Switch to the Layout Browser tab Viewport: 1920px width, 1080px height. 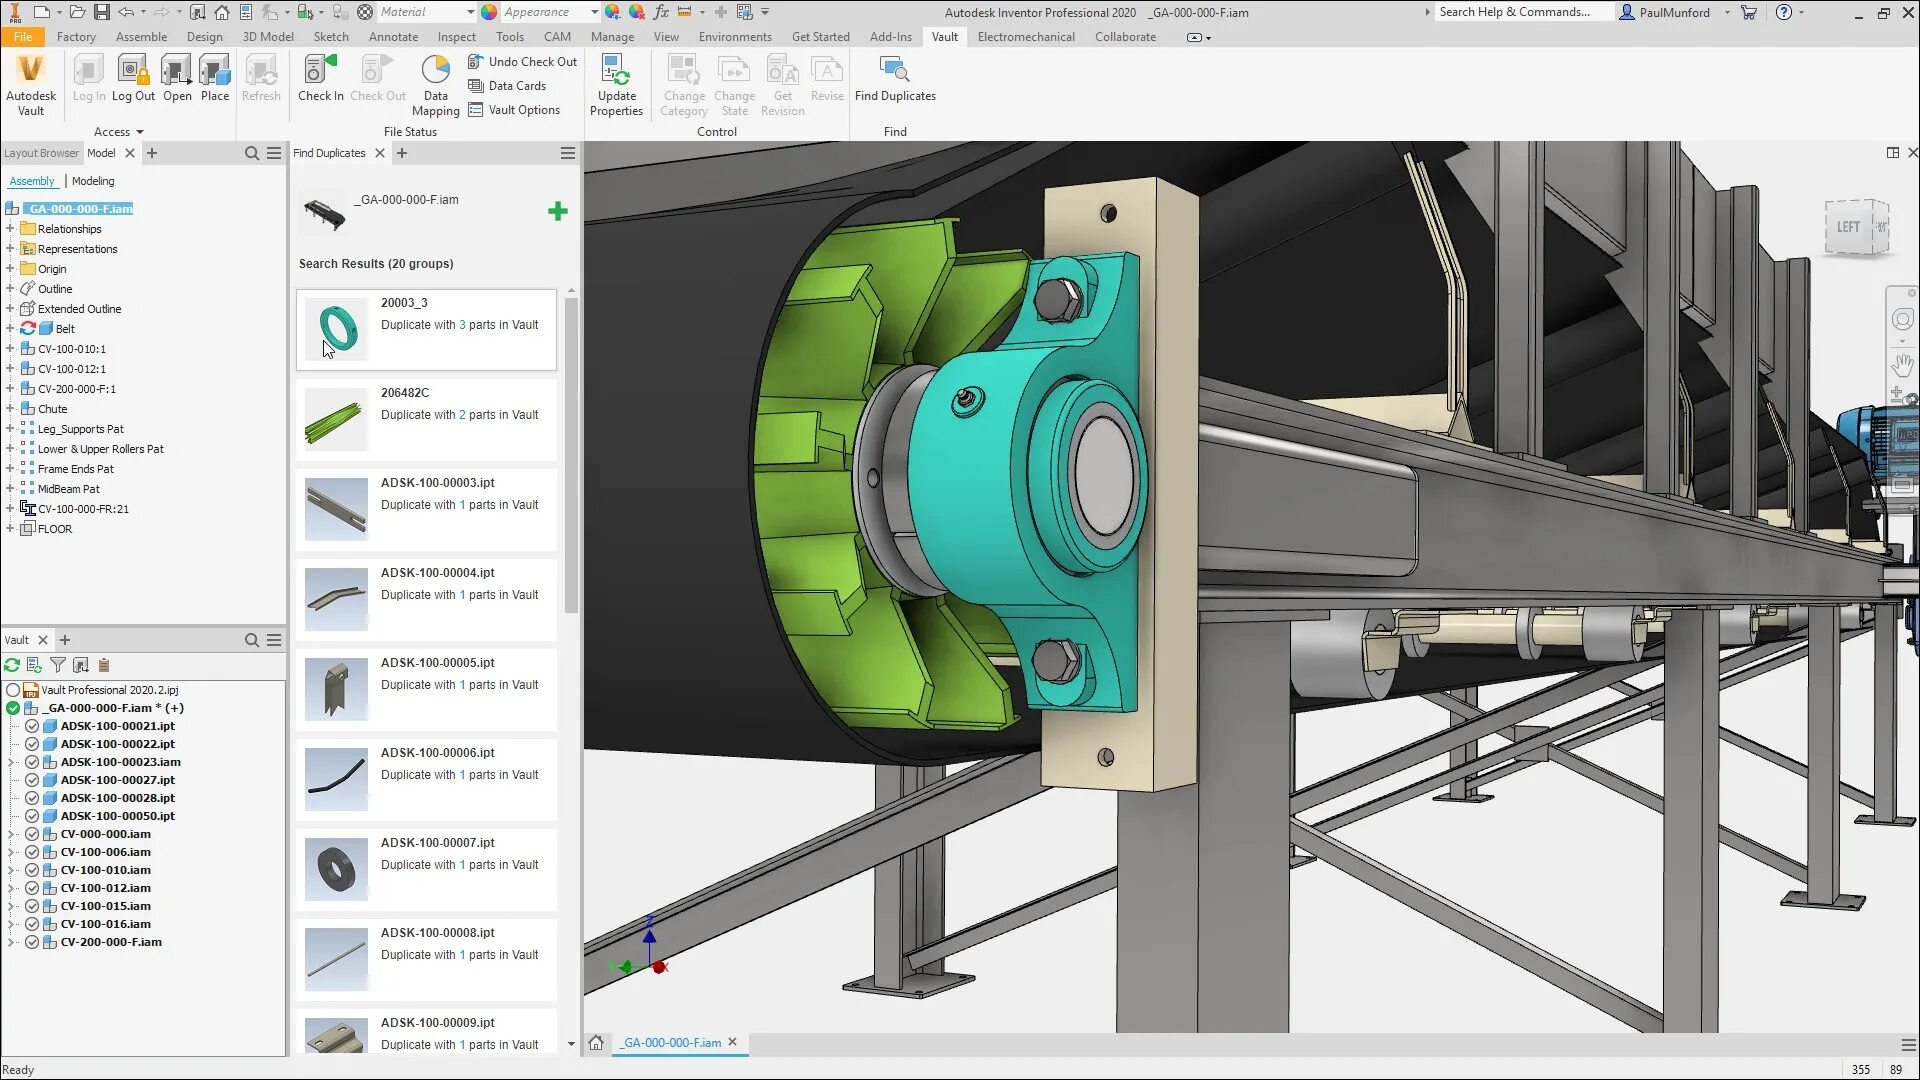[41, 153]
